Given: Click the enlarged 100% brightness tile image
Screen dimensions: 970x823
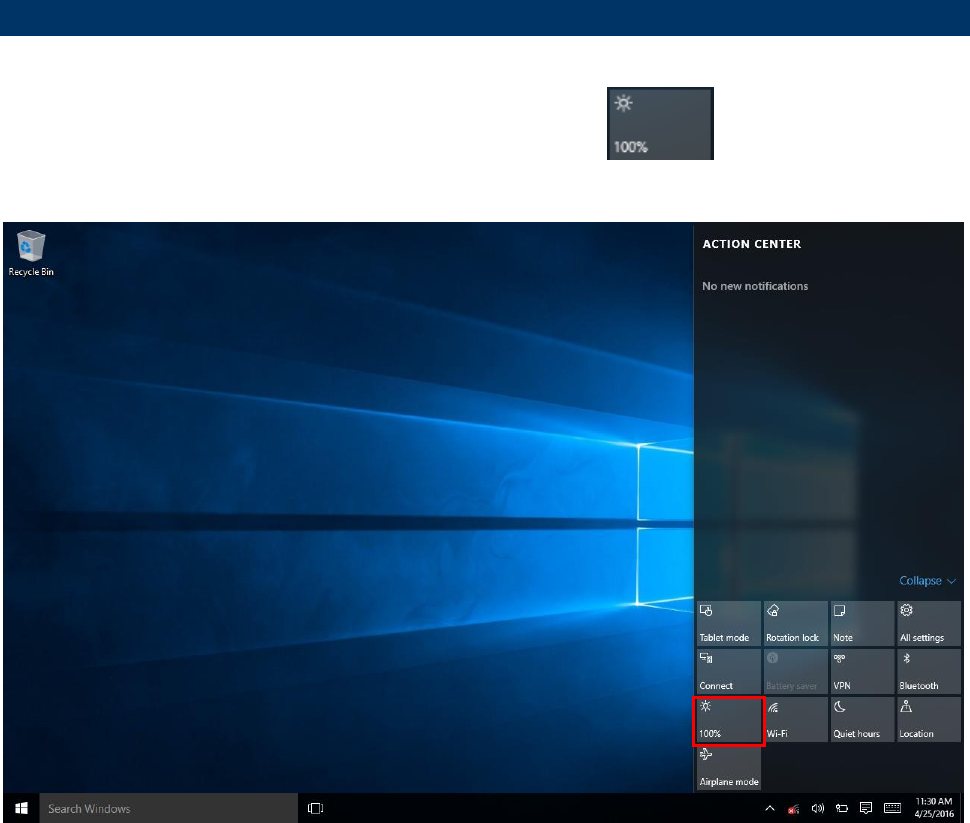Looking at the screenshot, I should (x=660, y=123).
